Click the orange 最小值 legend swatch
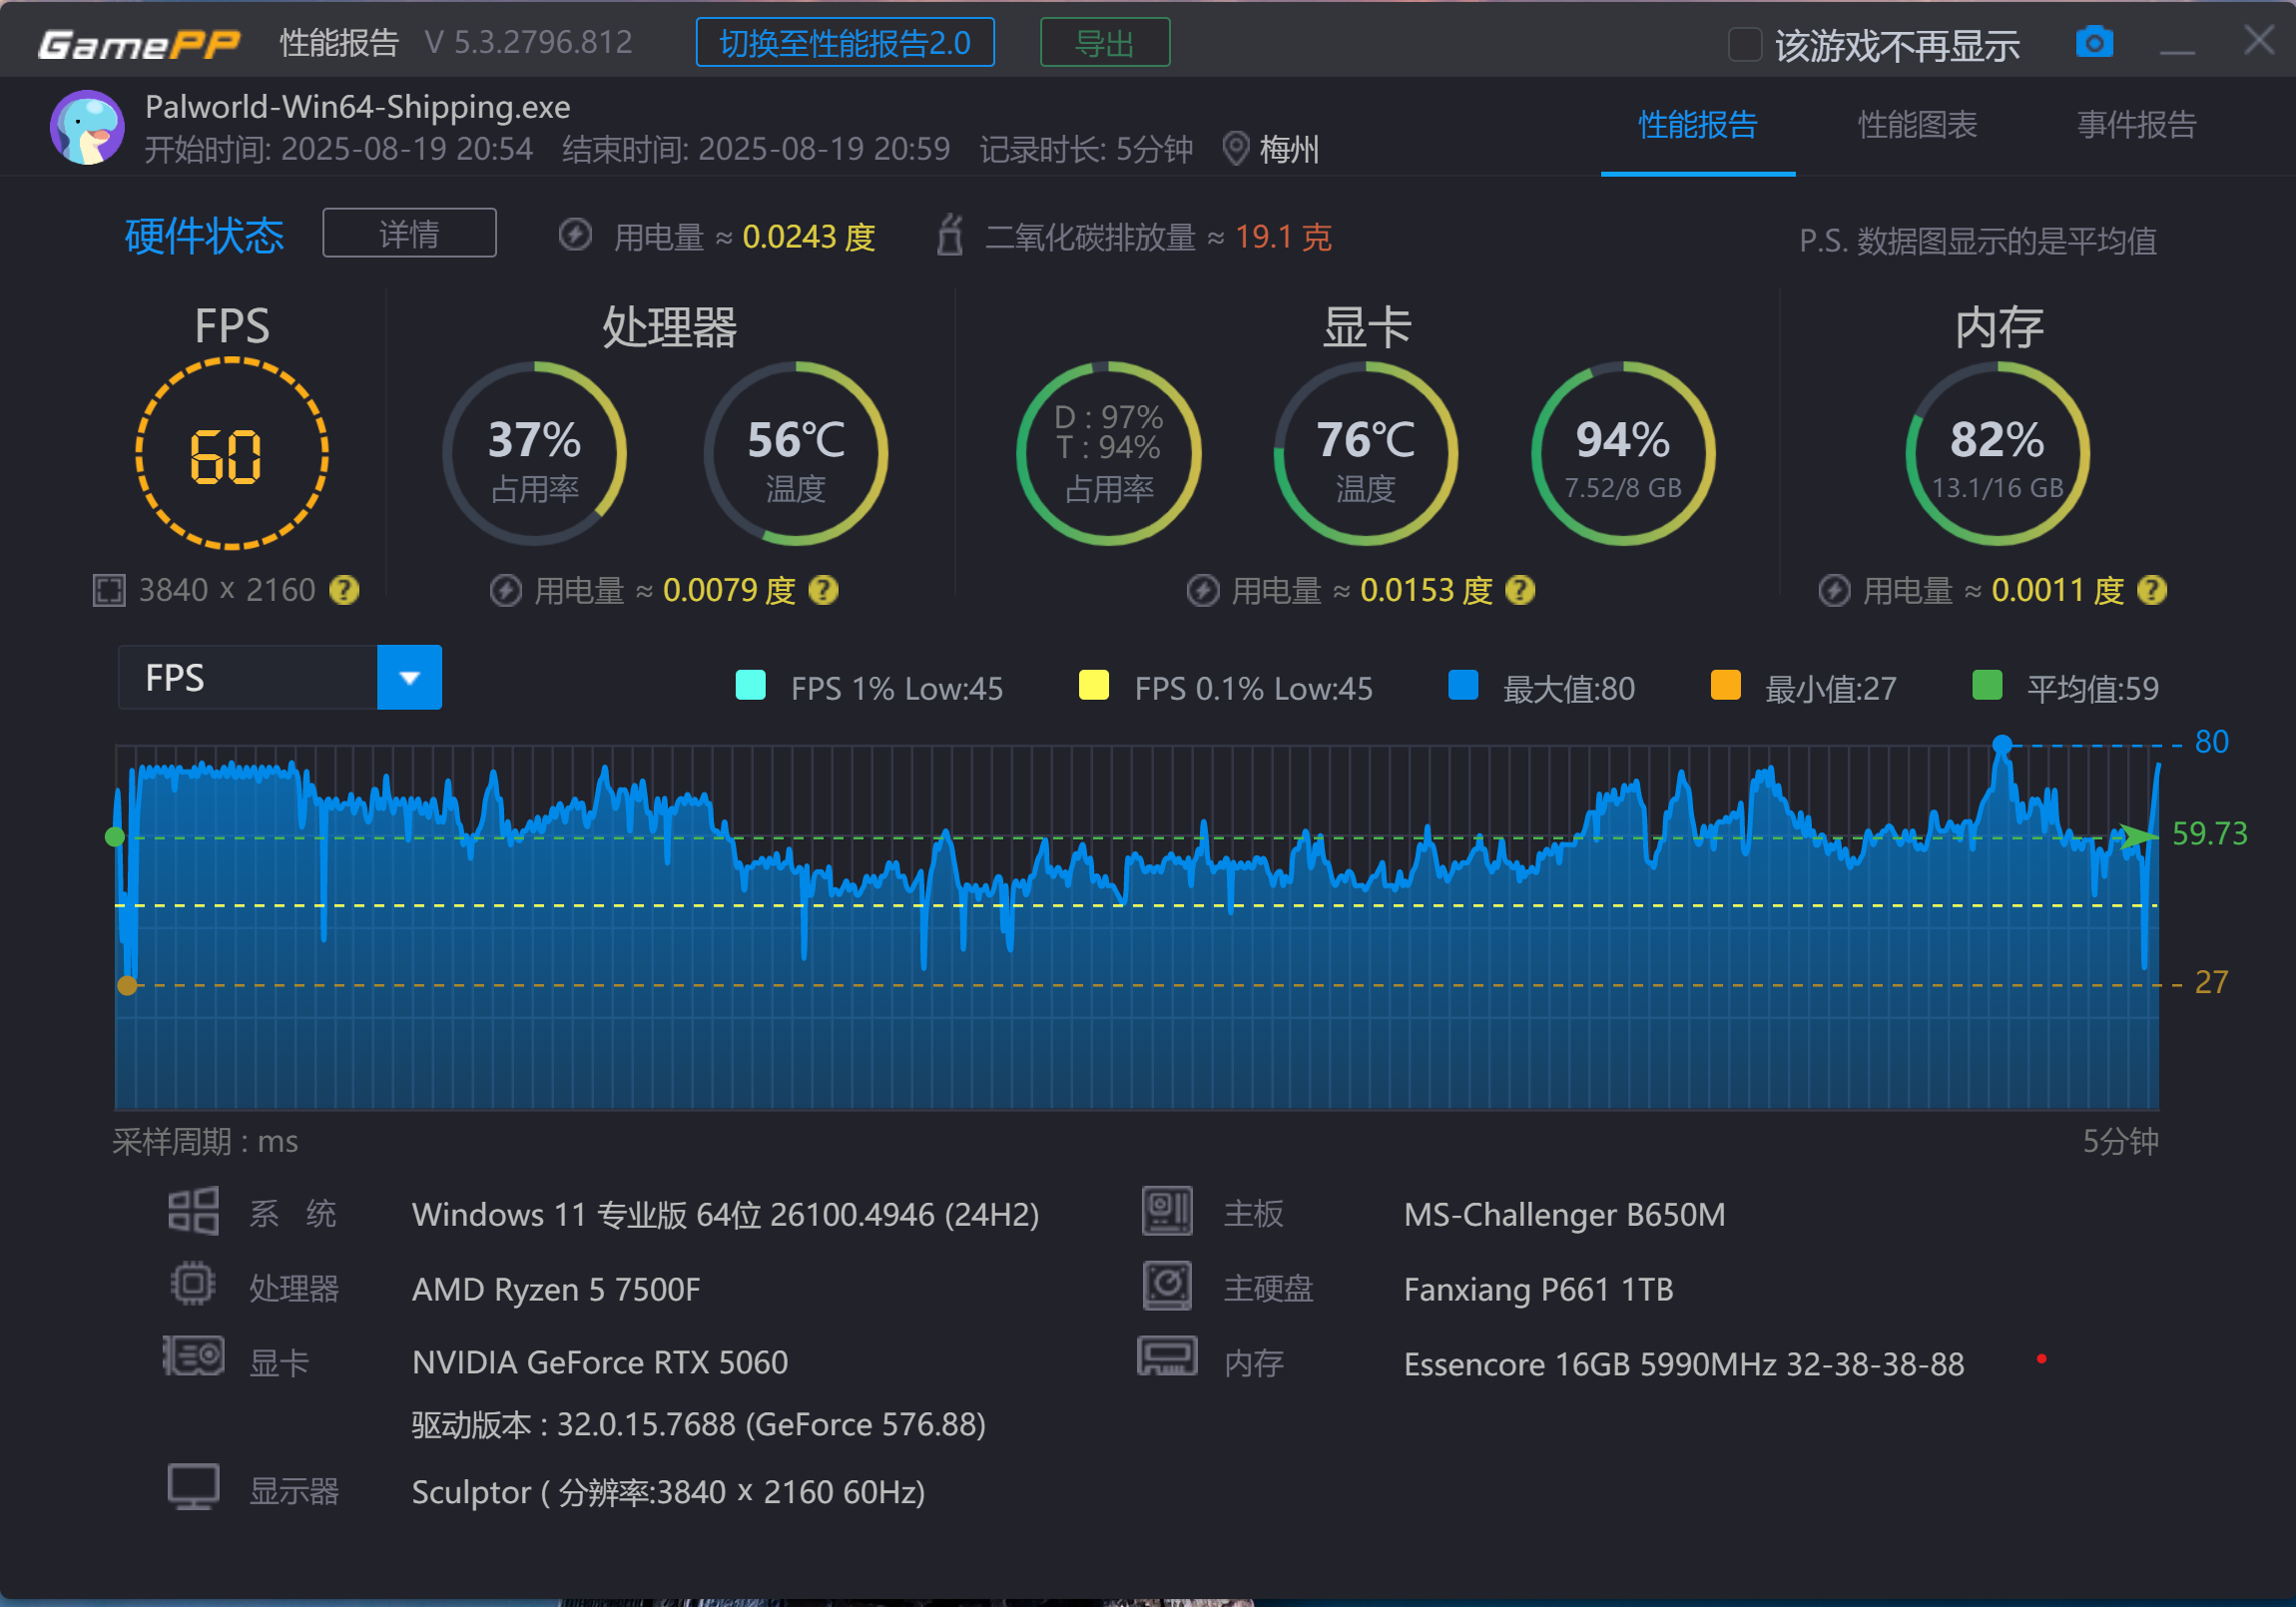 (1725, 685)
